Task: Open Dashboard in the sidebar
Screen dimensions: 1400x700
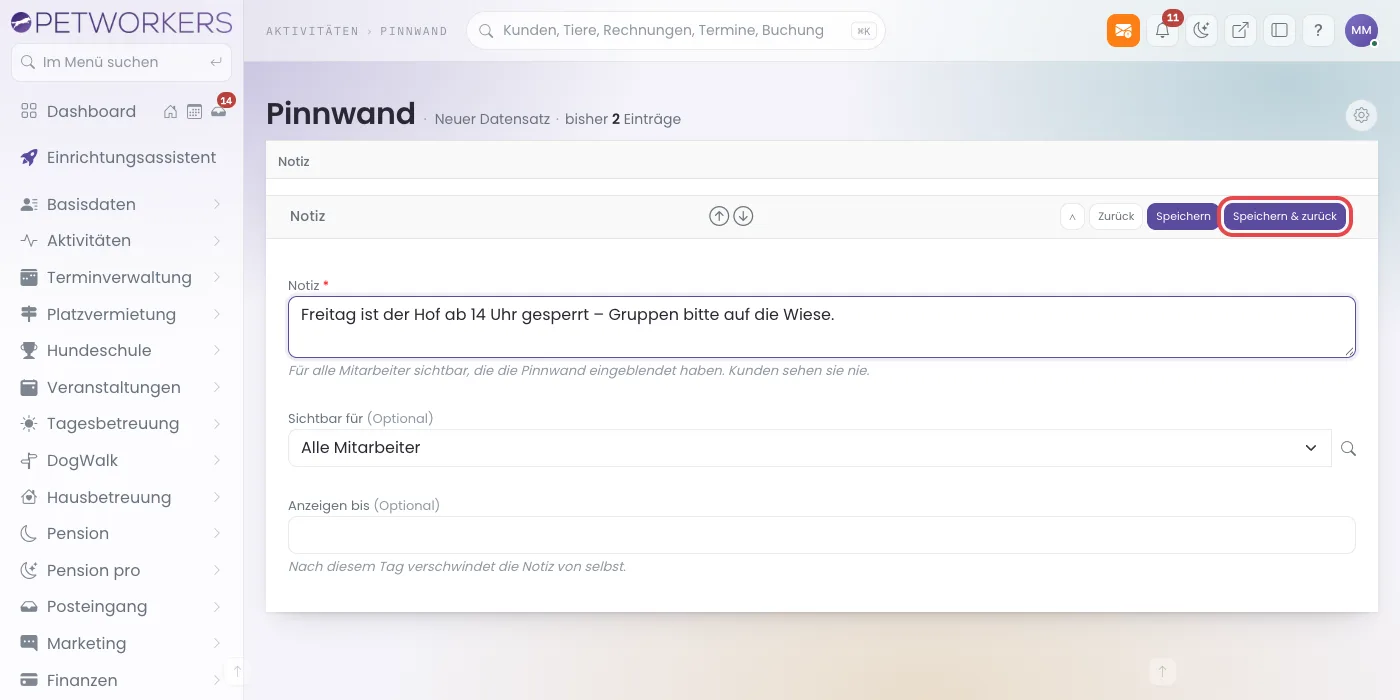Action: point(91,112)
